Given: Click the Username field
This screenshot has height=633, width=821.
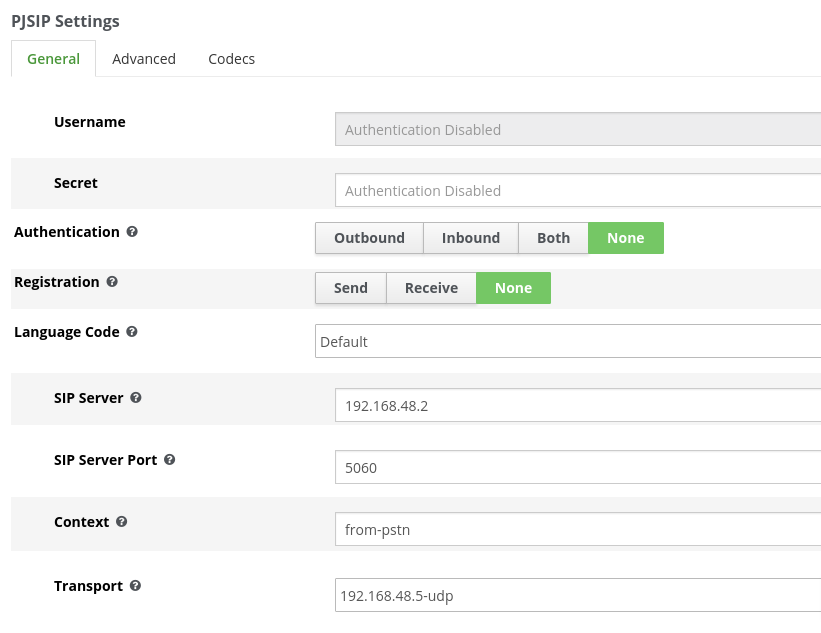Looking at the screenshot, I should (578, 129).
